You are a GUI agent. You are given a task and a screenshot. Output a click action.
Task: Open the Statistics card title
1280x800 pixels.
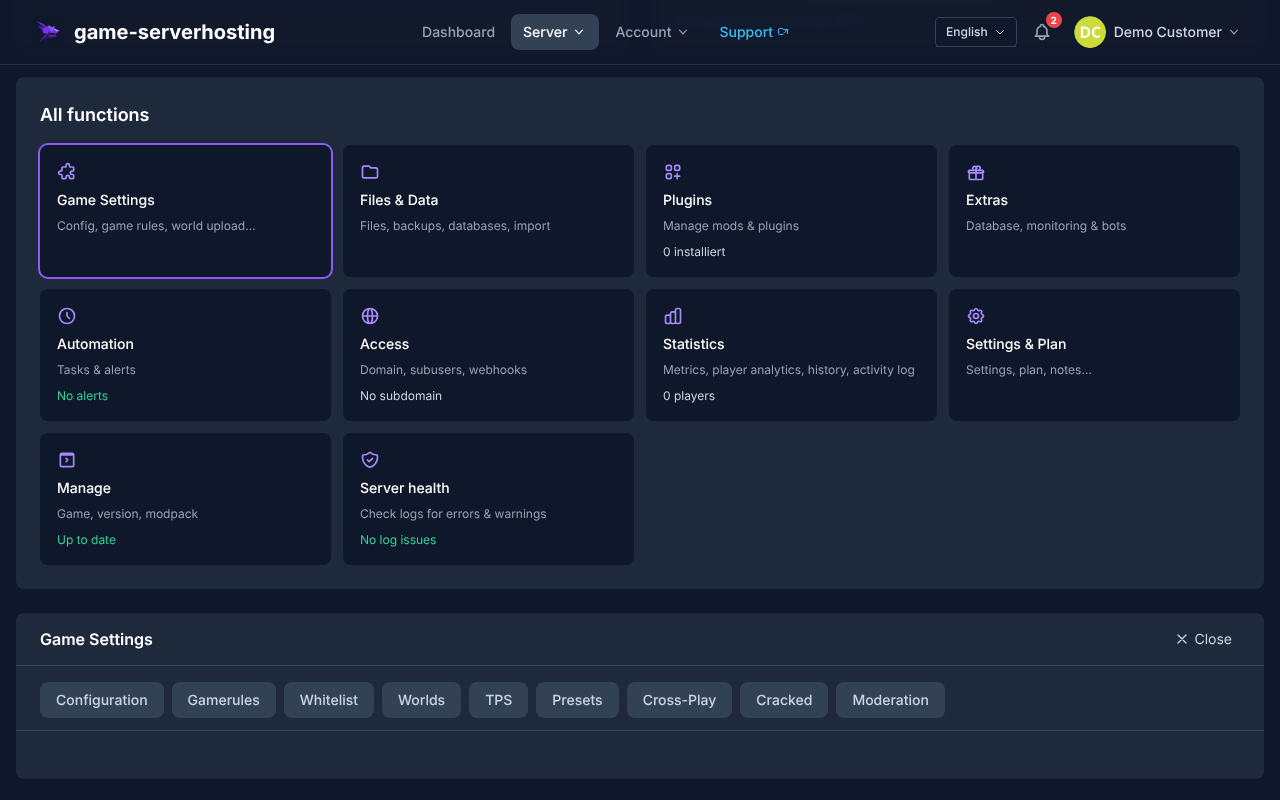(x=694, y=344)
